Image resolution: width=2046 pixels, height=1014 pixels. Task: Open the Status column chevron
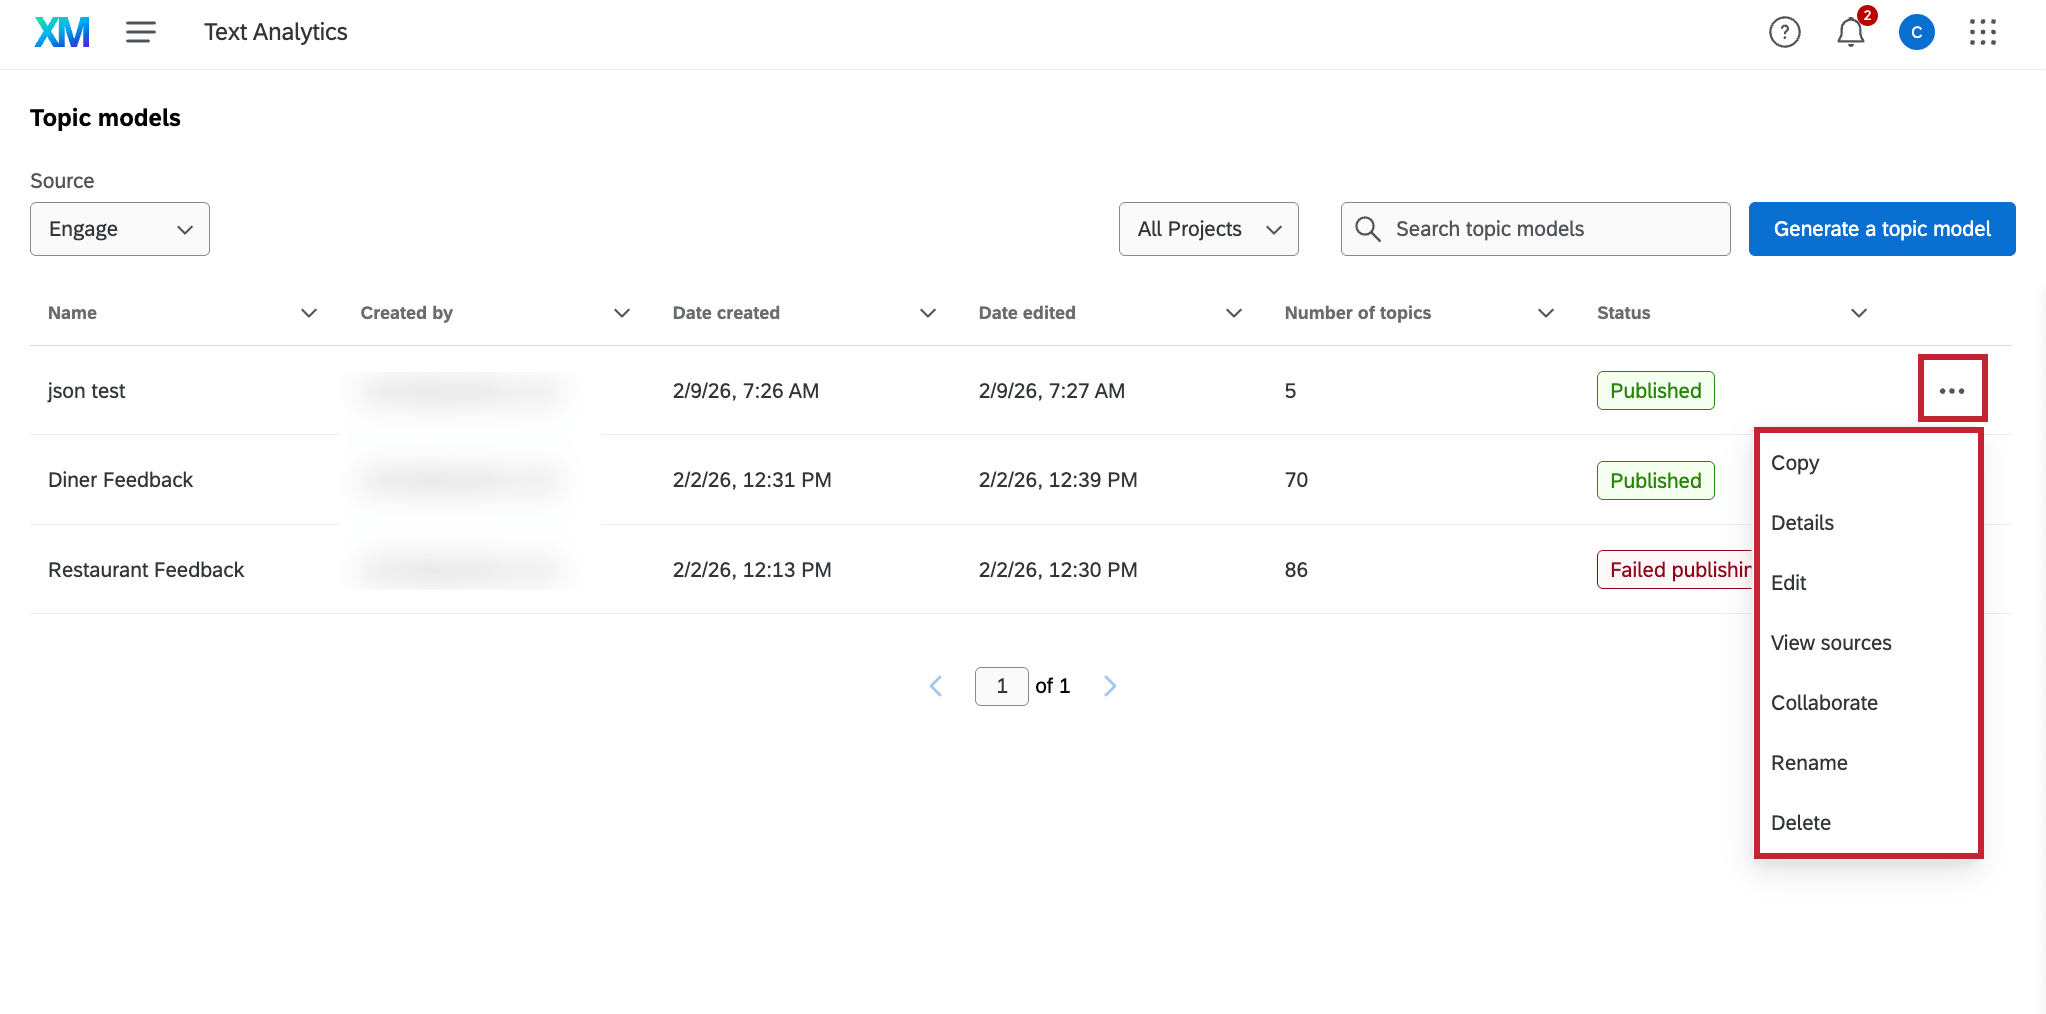point(1858,313)
